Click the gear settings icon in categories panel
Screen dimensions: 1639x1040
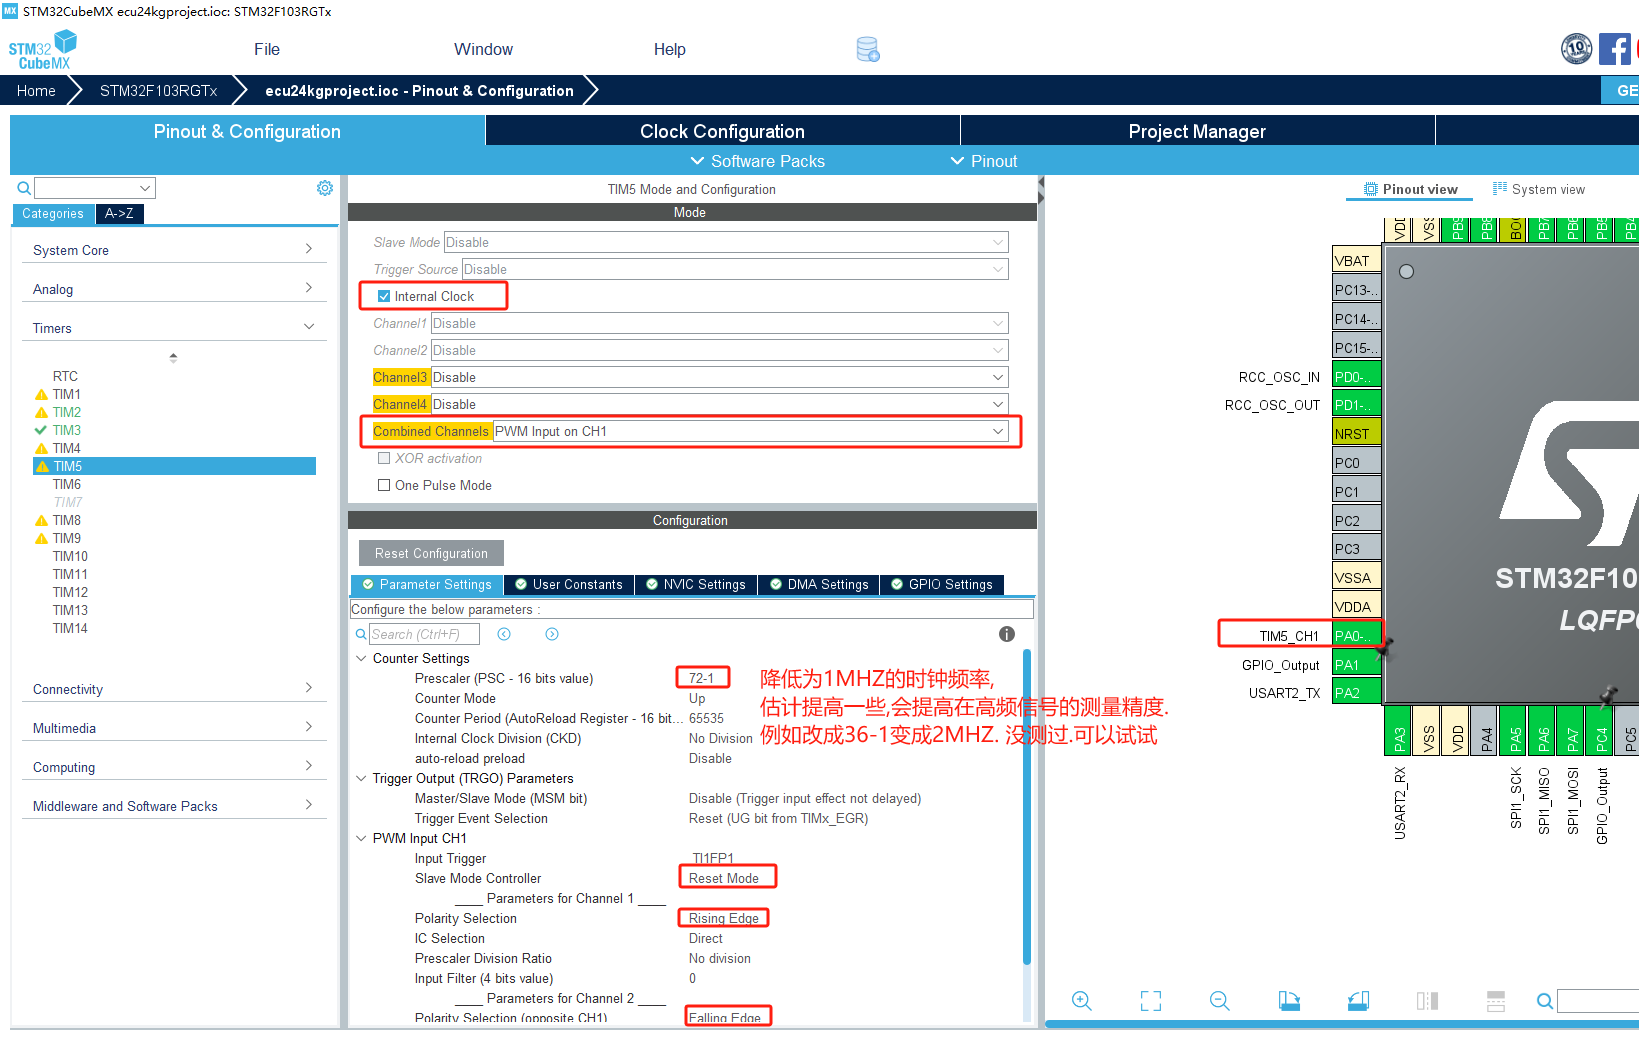[x=325, y=188]
